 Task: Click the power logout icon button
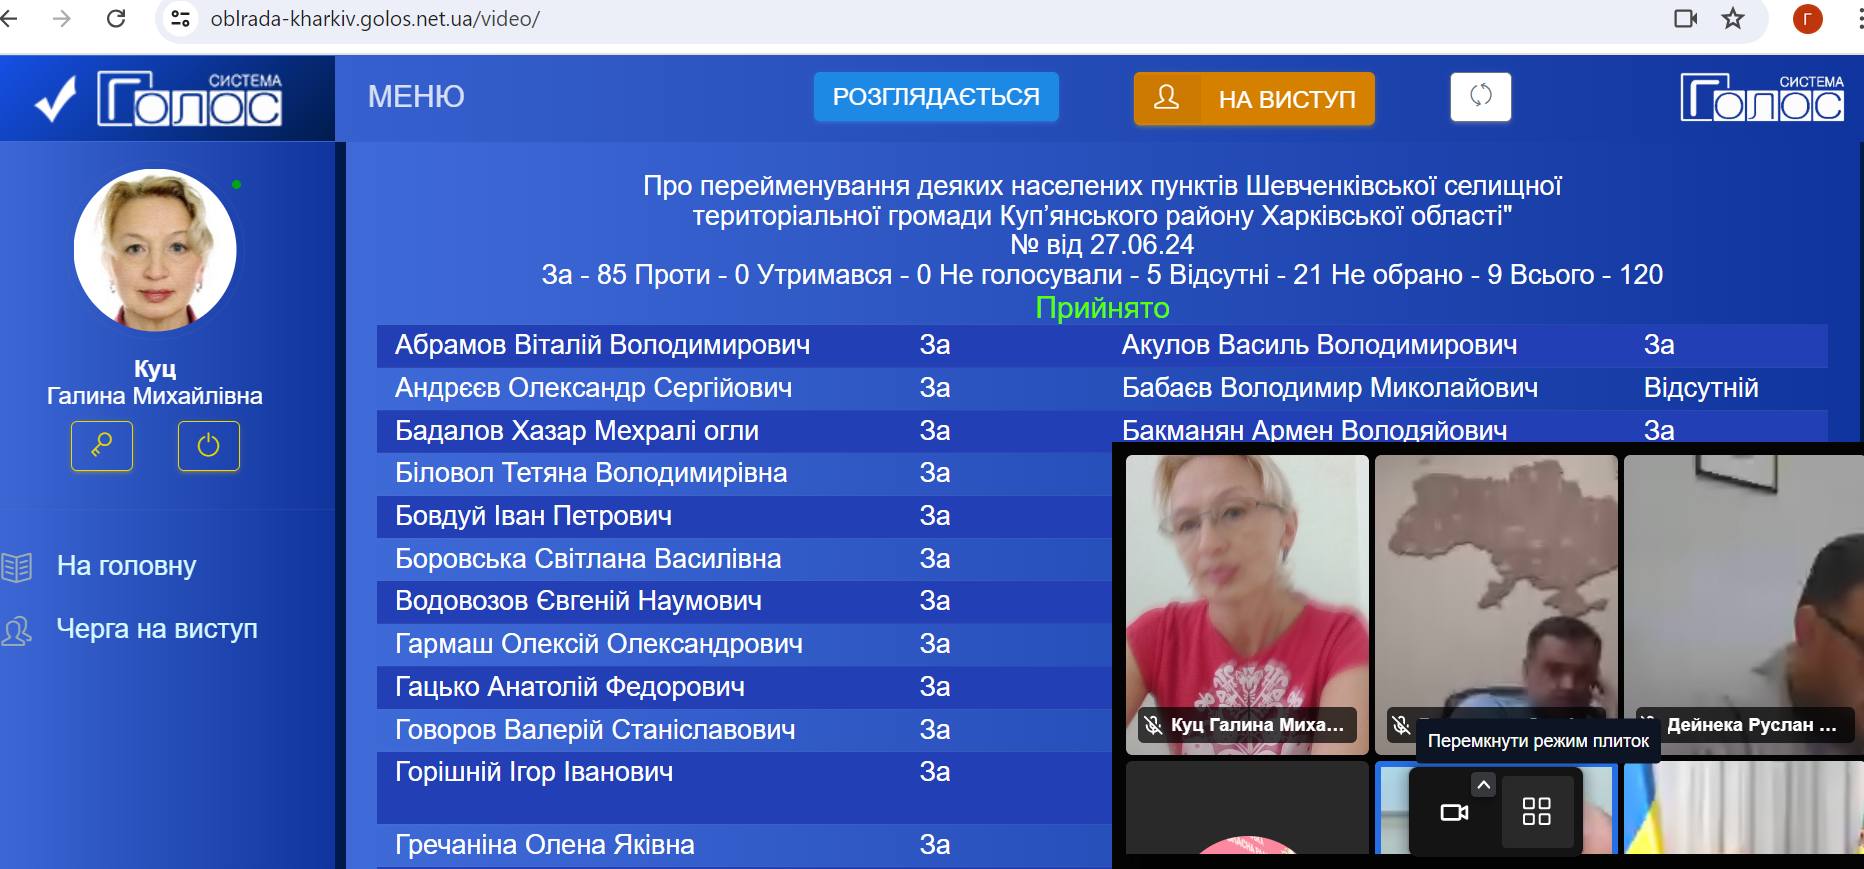[208, 446]
